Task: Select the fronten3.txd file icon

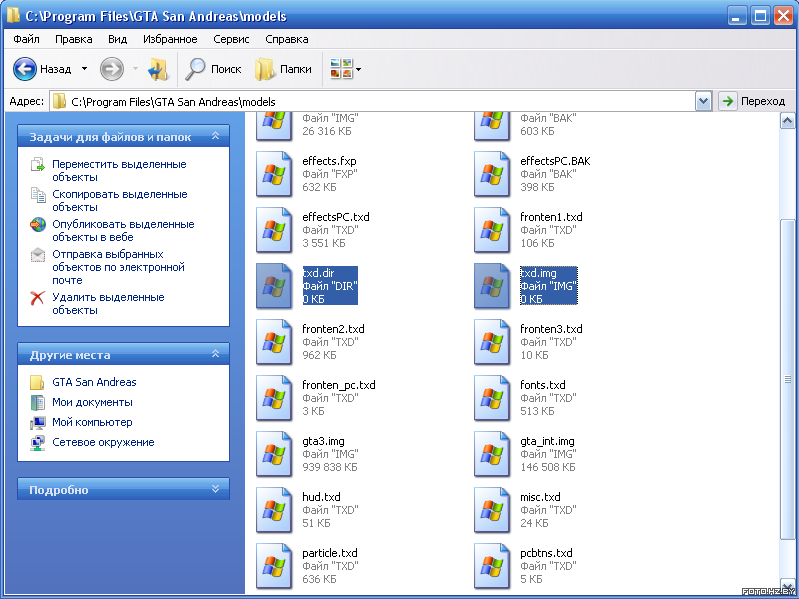Action: (492, 342)
